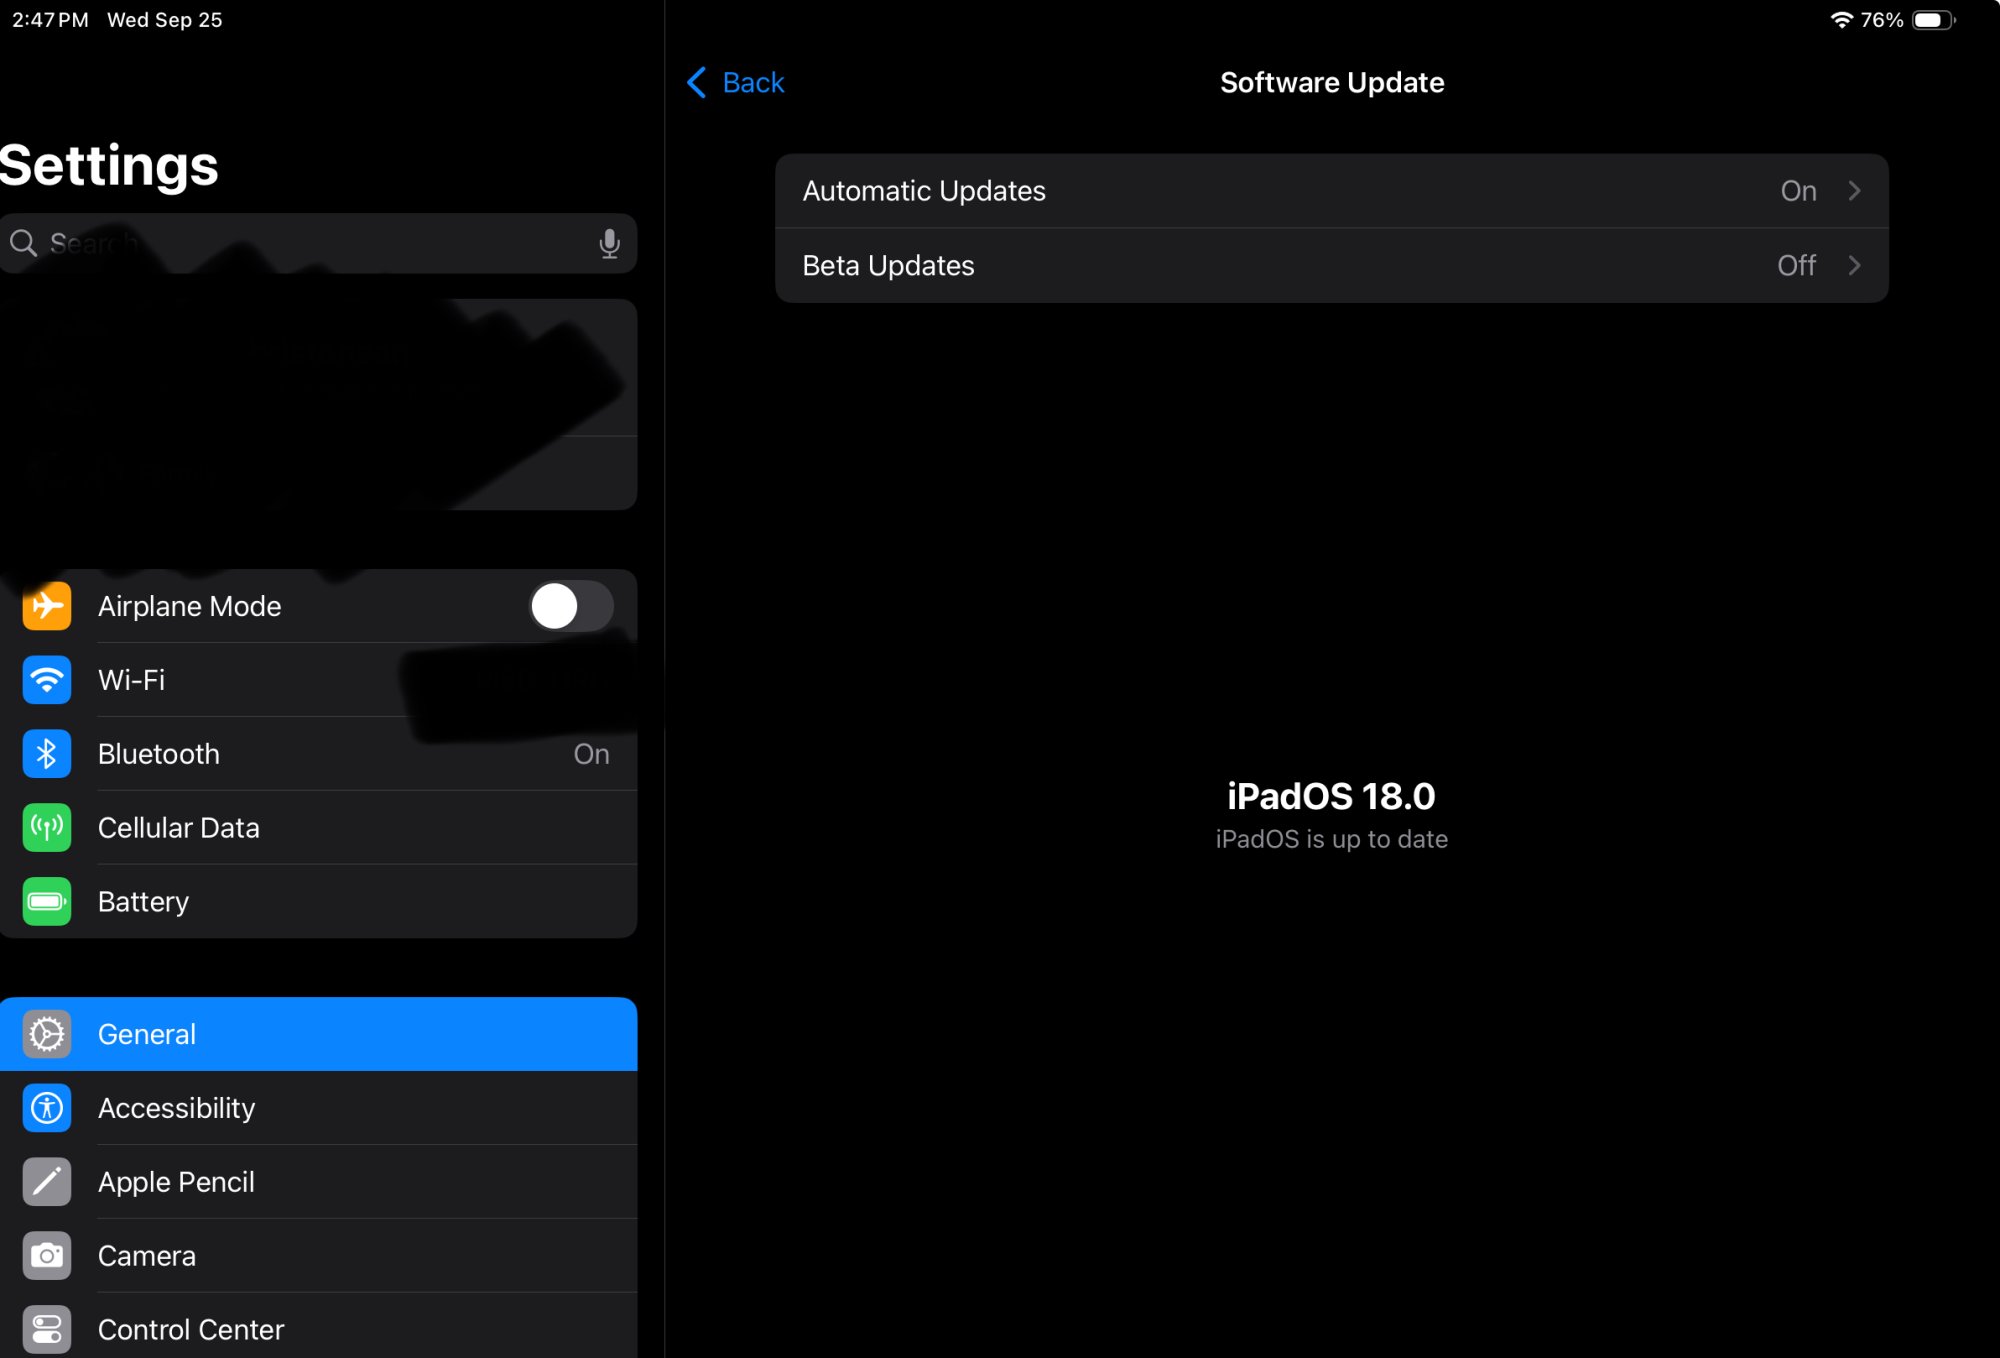Tap the Bluetooth icon in sidebar

click(46, 754)
